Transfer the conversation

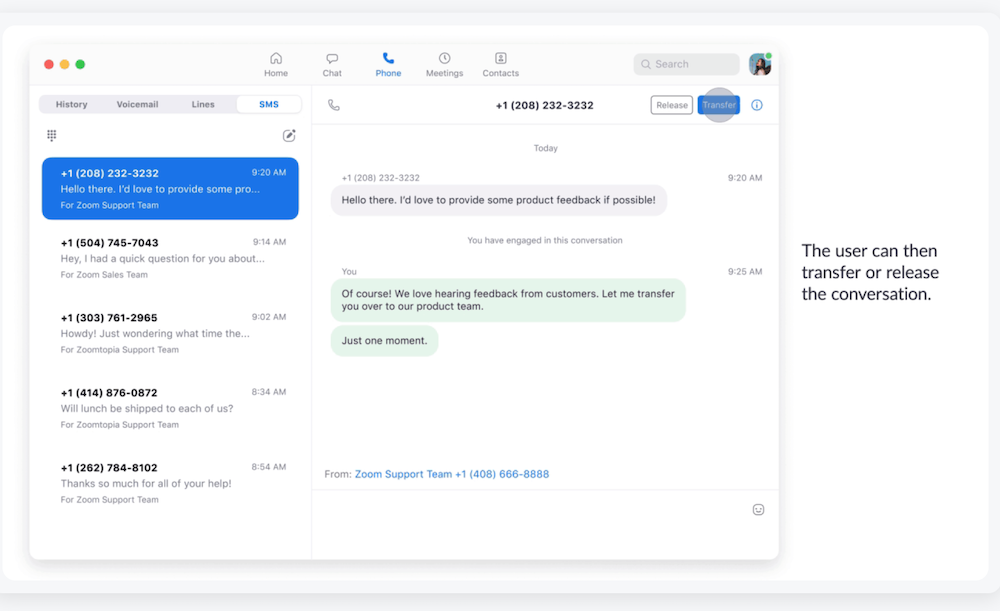coord(719,104)
